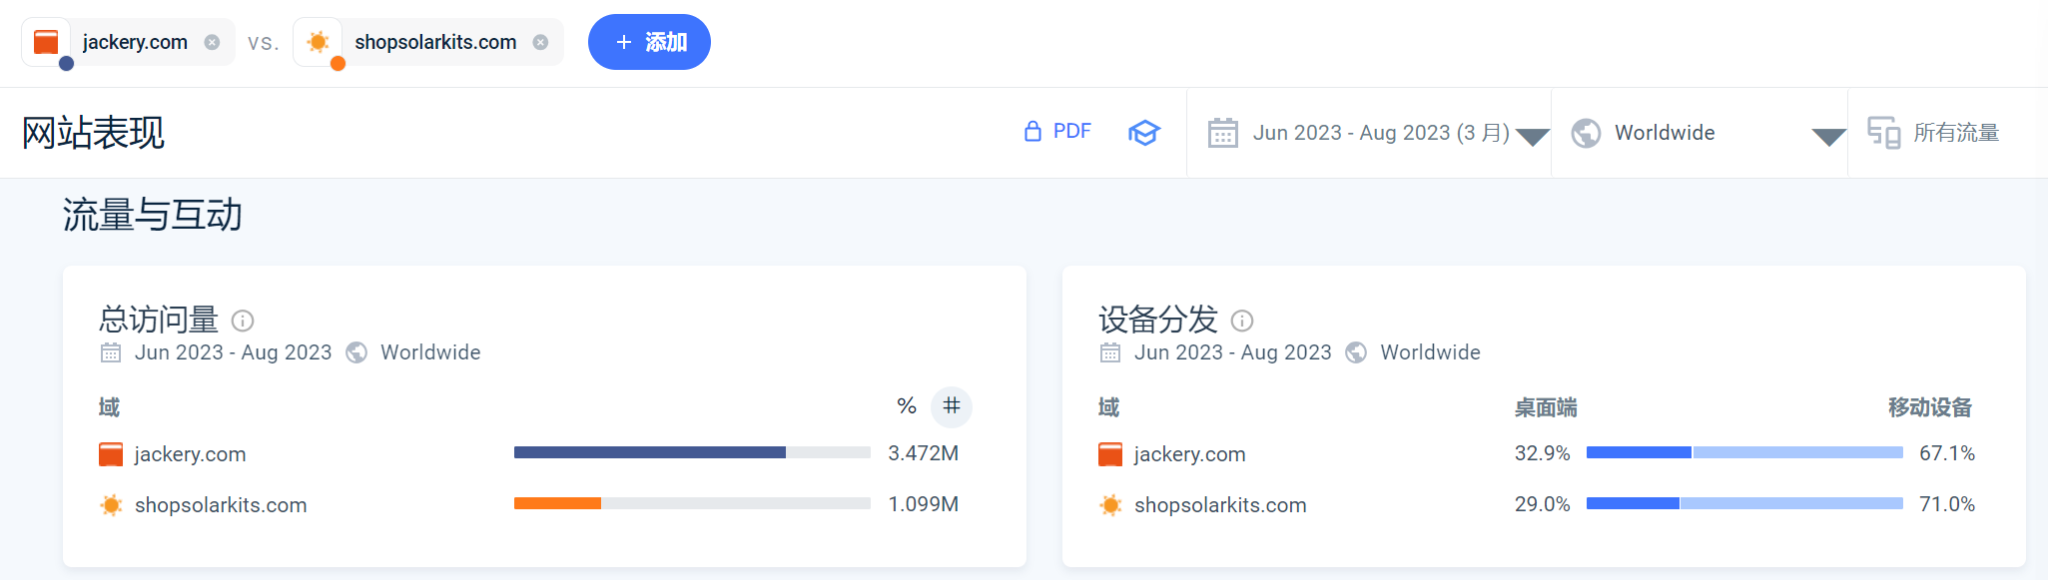Click jackery.com's blue total visits bar
This screenshot has width=2048, height=580.
(650, 453)
